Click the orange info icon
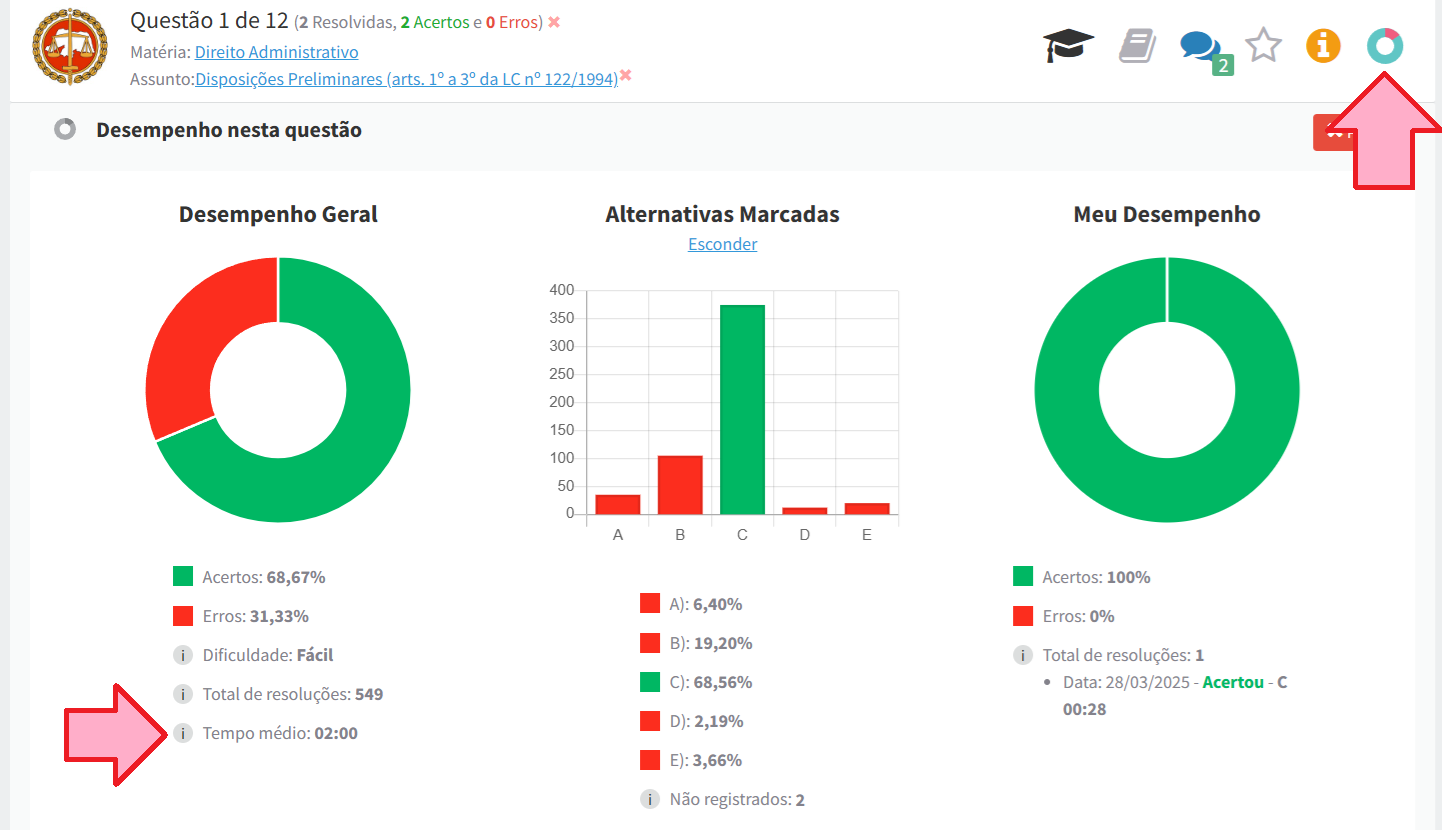The width and height of the screenshot is (1442, 830). [1323, 46]
